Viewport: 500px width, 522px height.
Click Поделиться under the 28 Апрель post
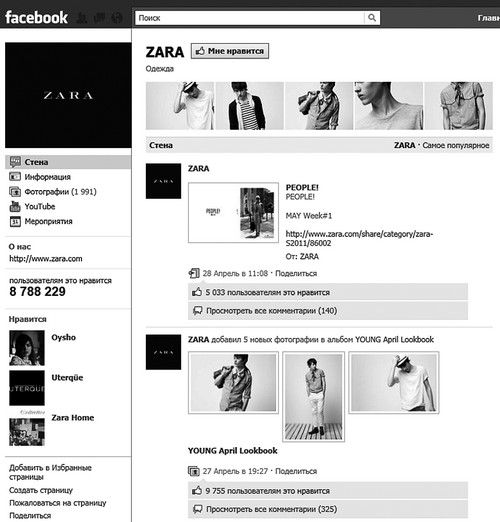(296, 273)
